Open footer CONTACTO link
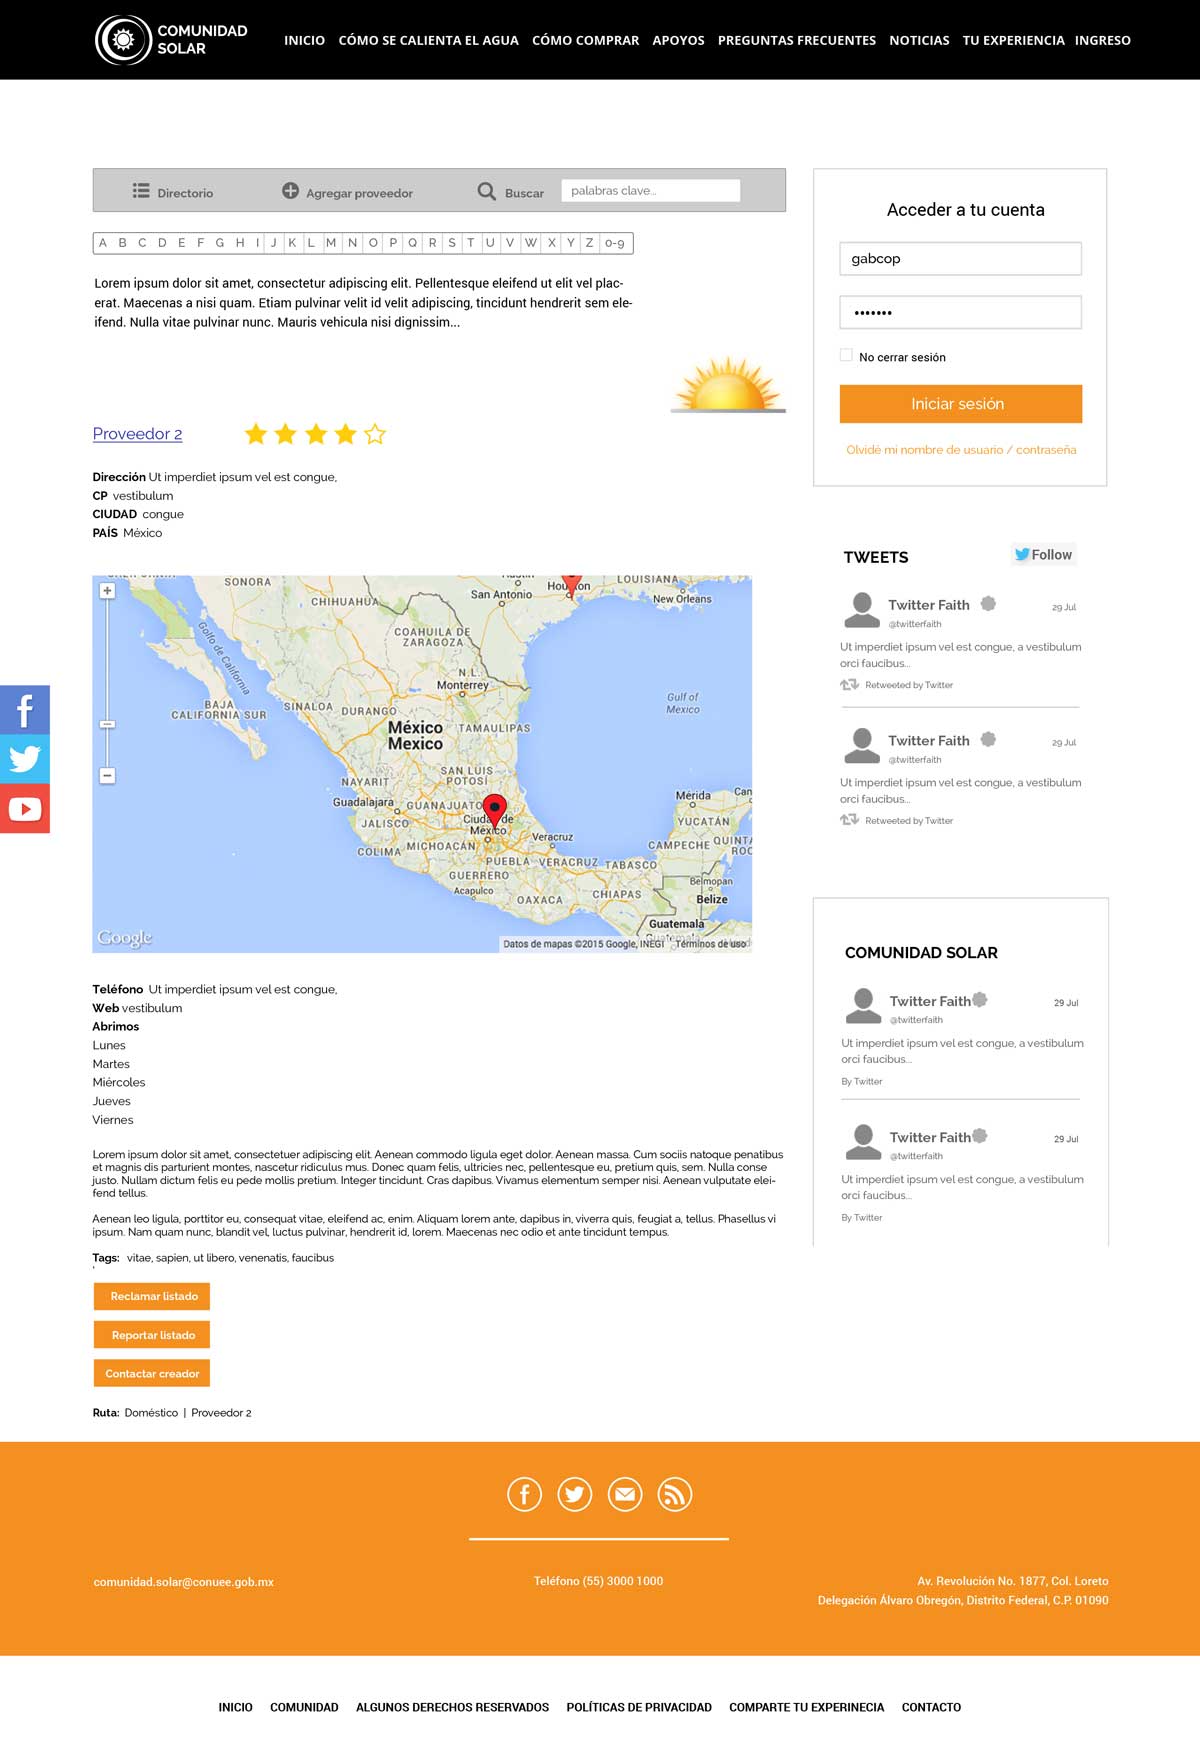1200x1760 pixels. pyautogui.click(x=931, y=1707)
